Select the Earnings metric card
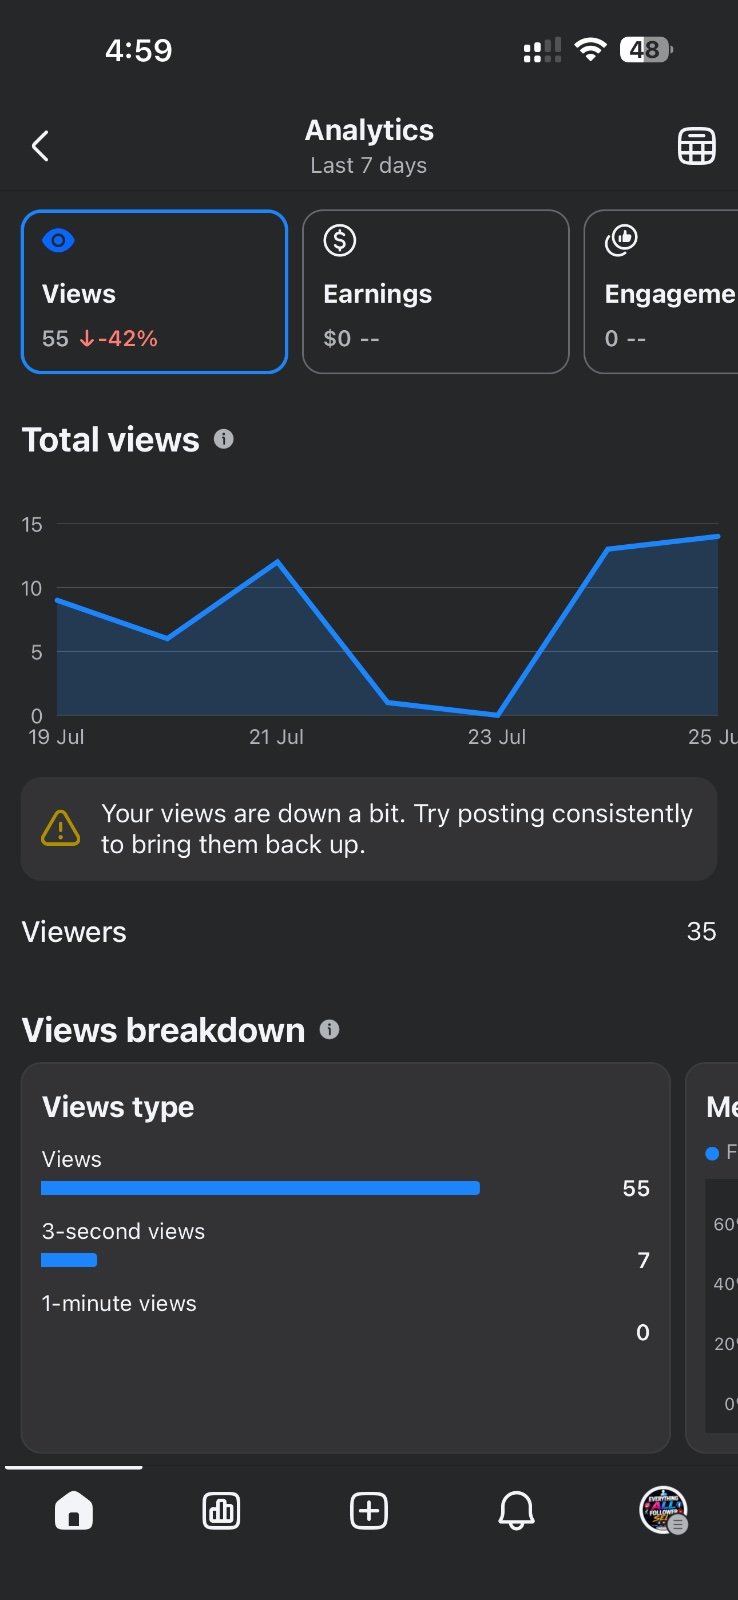 [436, 291]
